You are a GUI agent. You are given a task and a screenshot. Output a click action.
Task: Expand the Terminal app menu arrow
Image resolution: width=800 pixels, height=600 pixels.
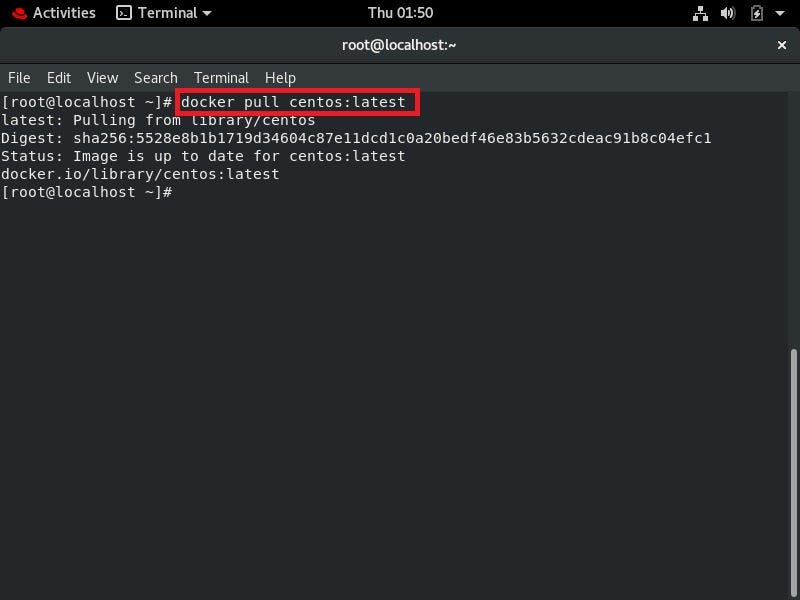pos(207,14)
